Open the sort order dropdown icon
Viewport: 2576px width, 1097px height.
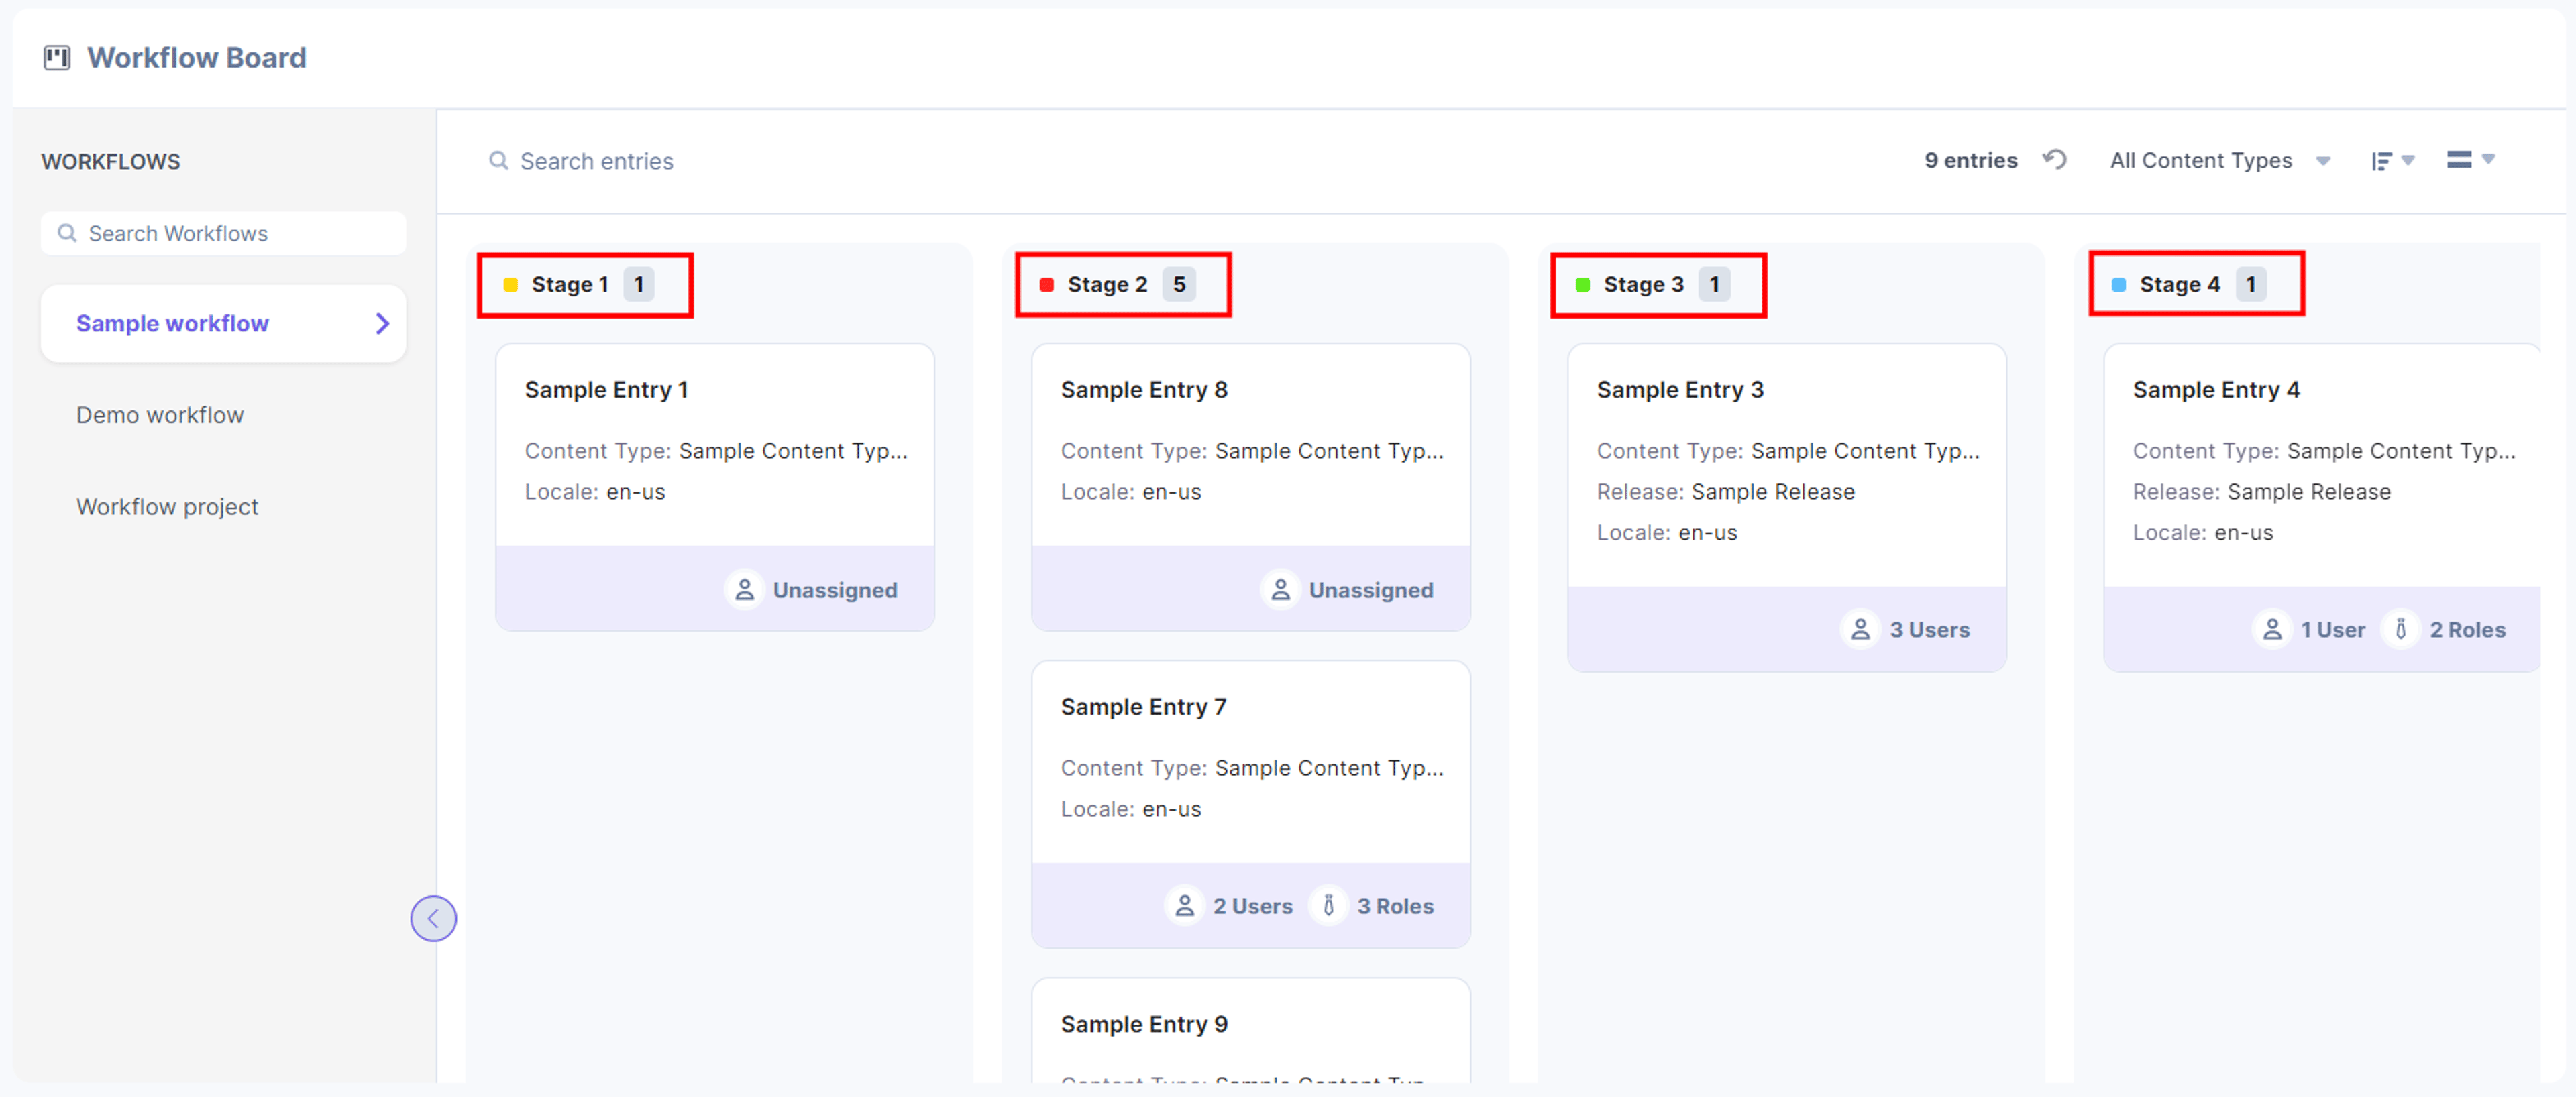2392,160
